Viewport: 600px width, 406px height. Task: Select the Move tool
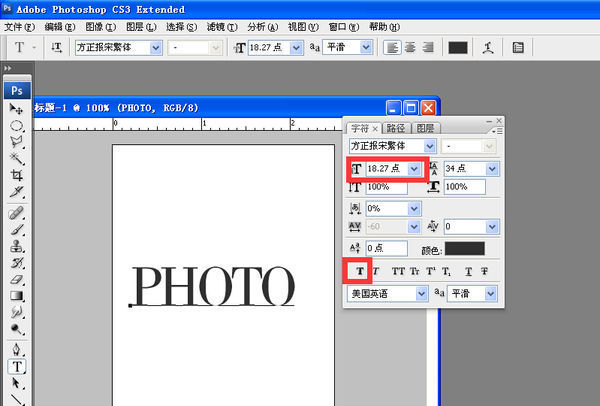(16, 109)
